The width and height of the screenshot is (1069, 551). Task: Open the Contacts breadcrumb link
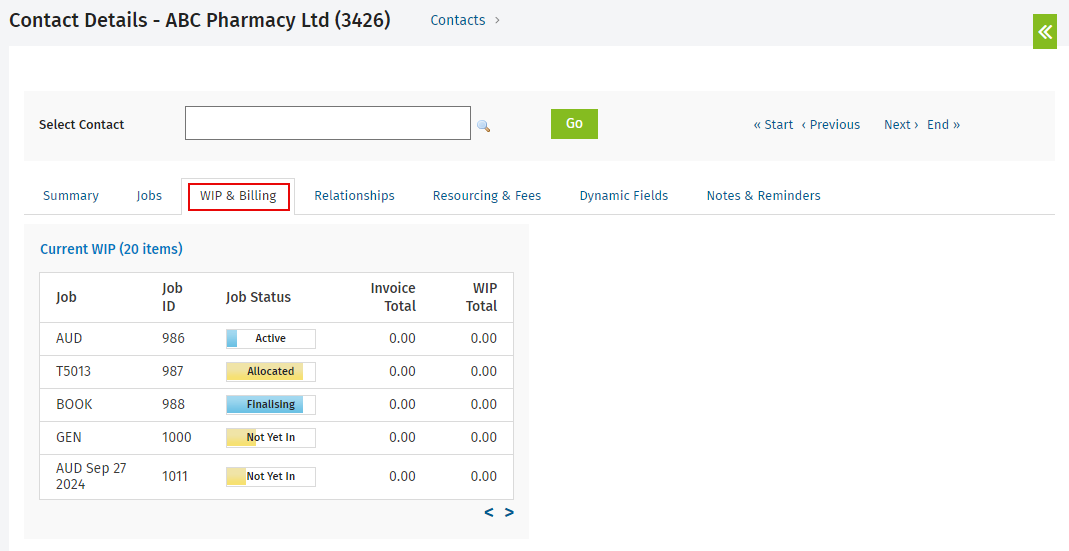pos(457,20)
